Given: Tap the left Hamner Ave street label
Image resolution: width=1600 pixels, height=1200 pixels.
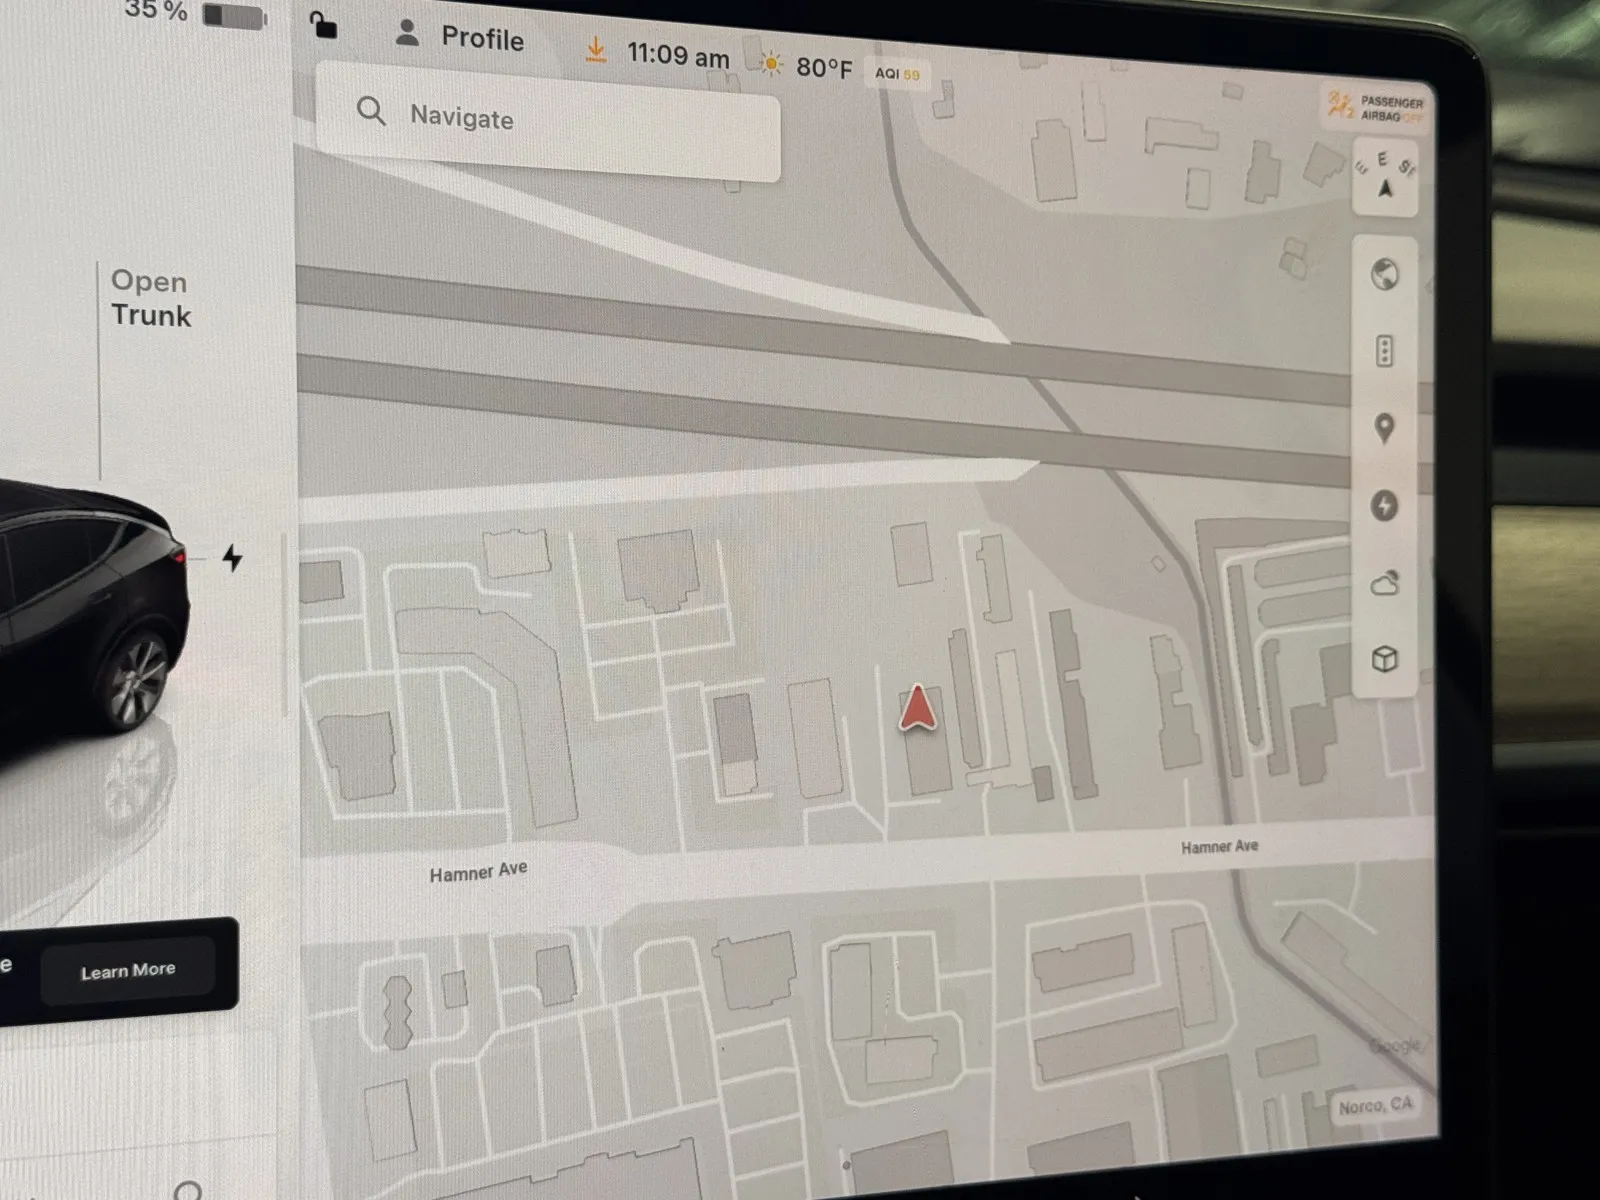Looking at the screenshot, I should point(478,872).
